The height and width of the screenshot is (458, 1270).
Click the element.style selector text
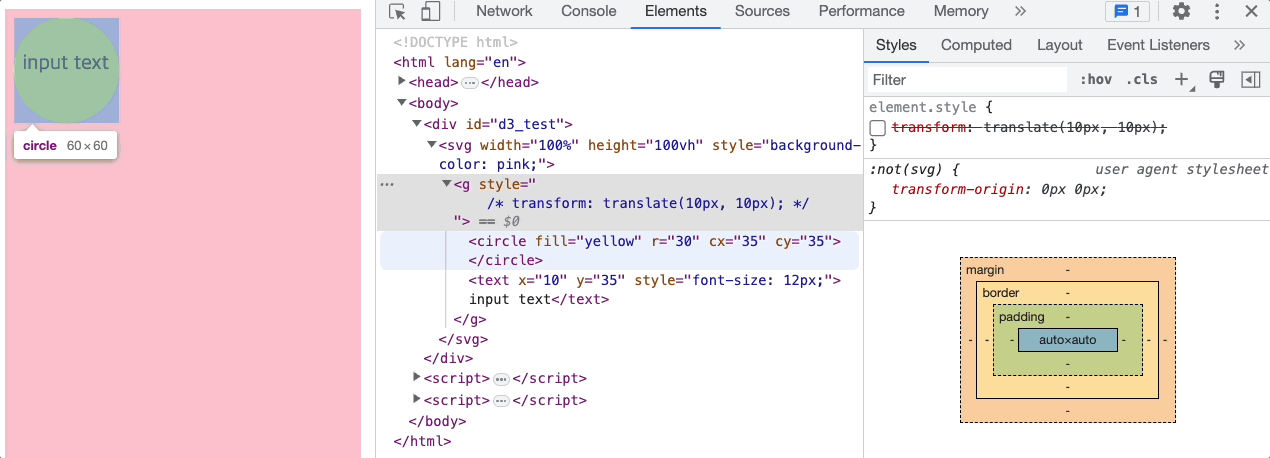[924, 107]
